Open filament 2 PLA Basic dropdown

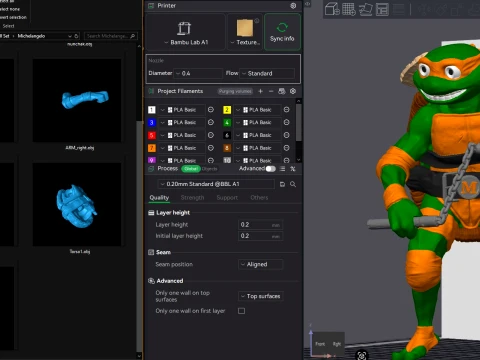click(x=257, y=110)
